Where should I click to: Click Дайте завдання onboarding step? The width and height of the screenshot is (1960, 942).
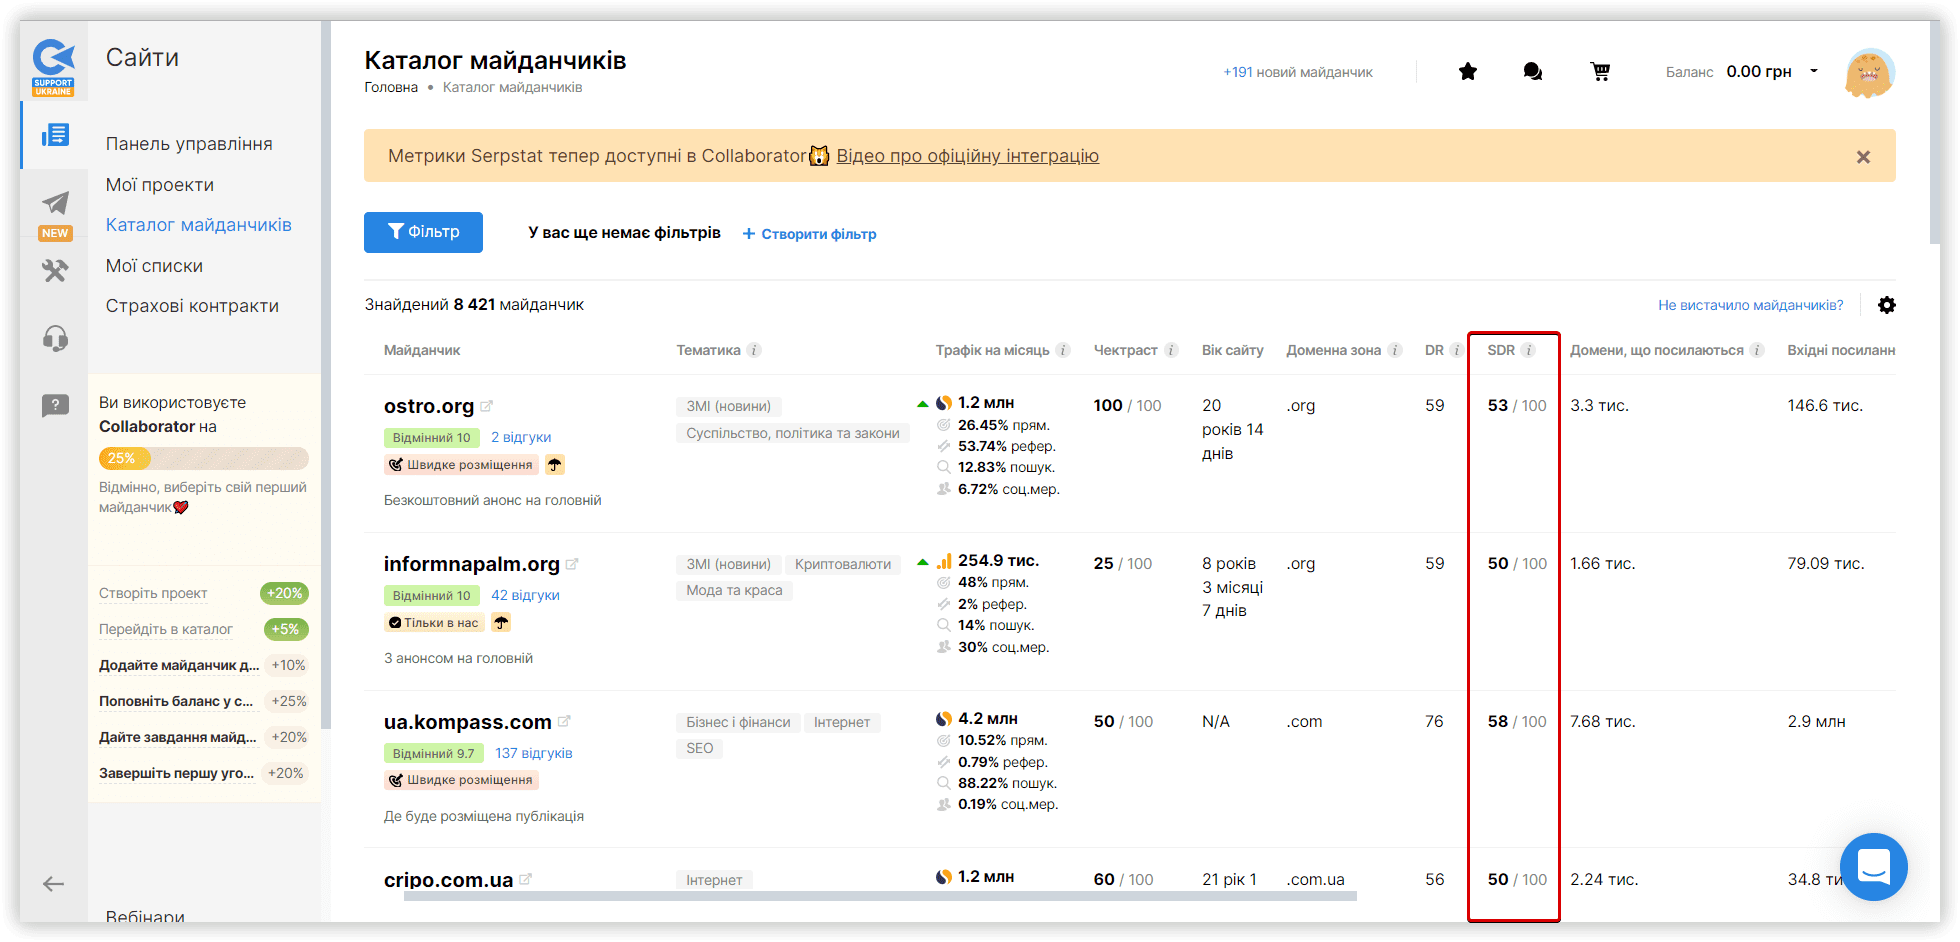[x=178, y=737]
